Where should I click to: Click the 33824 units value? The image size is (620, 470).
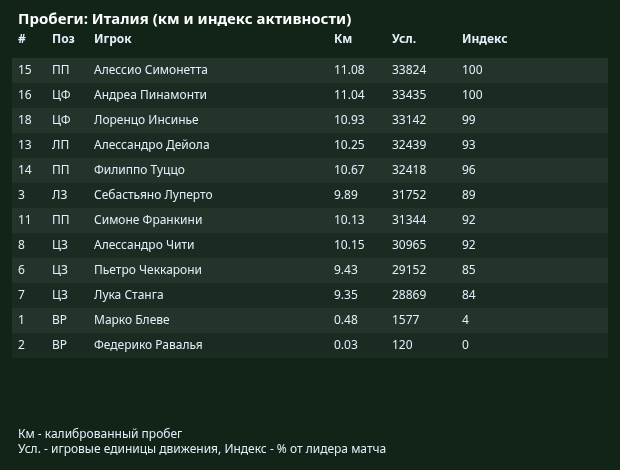click(x=409, y=70)
